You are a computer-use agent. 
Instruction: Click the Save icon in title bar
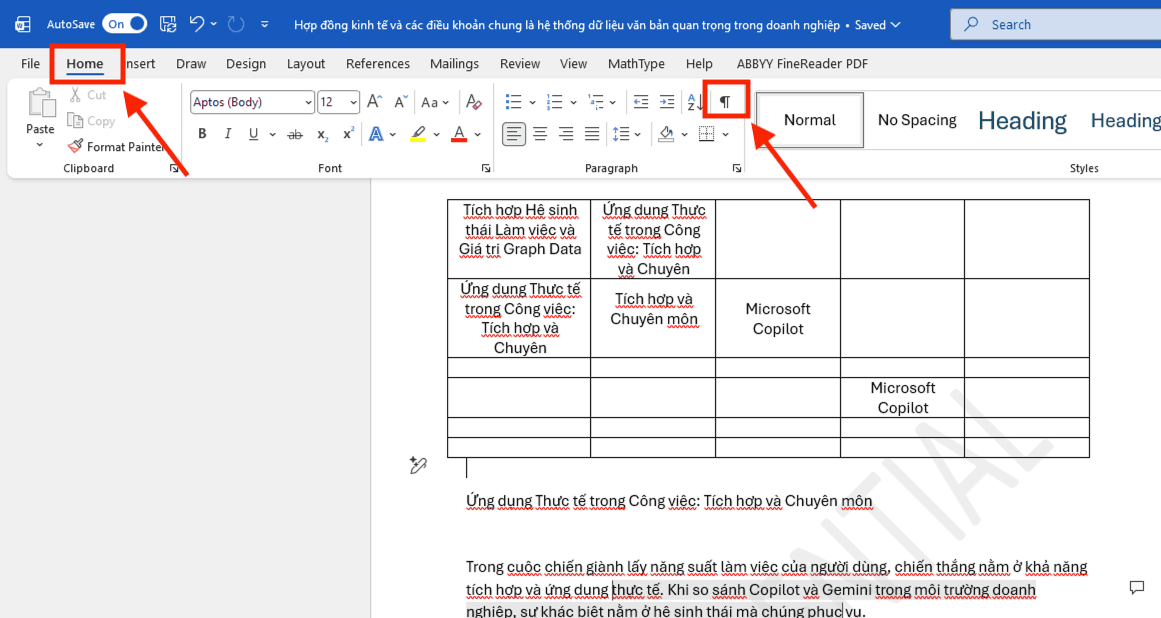click(x=168, y=24)
